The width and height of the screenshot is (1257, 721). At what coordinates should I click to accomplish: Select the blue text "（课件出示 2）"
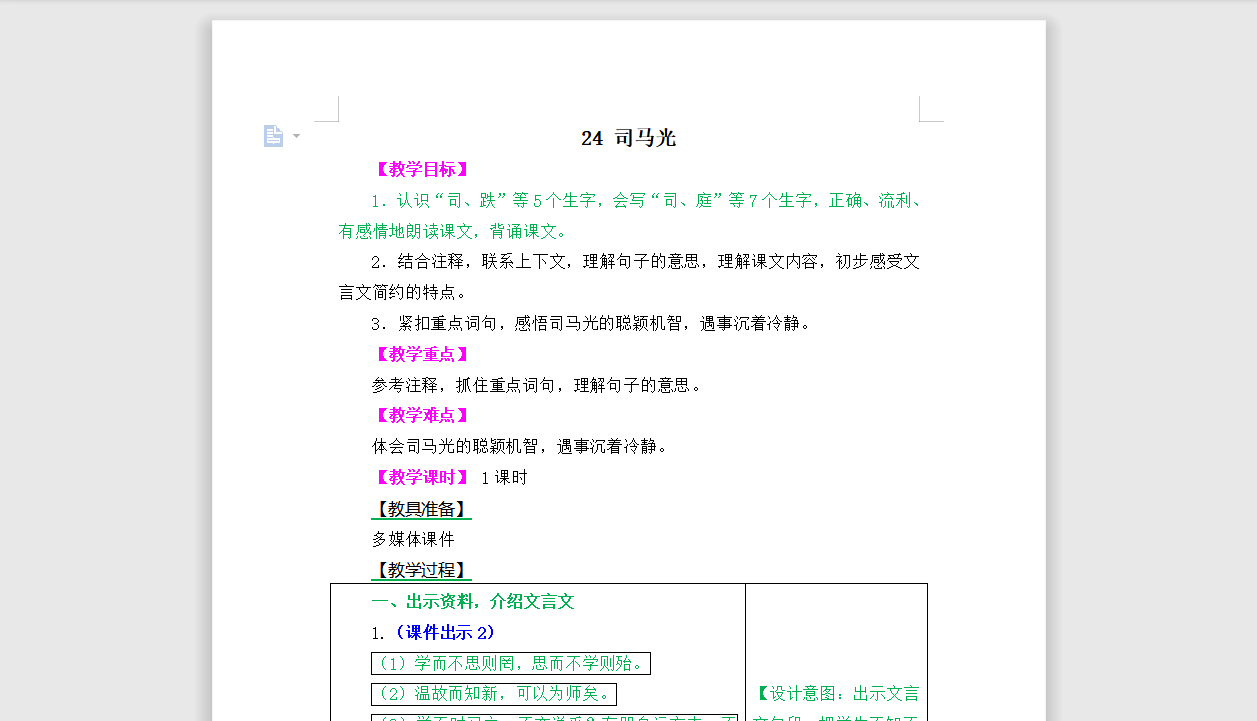pyautogui.click(x=443, y=632)
